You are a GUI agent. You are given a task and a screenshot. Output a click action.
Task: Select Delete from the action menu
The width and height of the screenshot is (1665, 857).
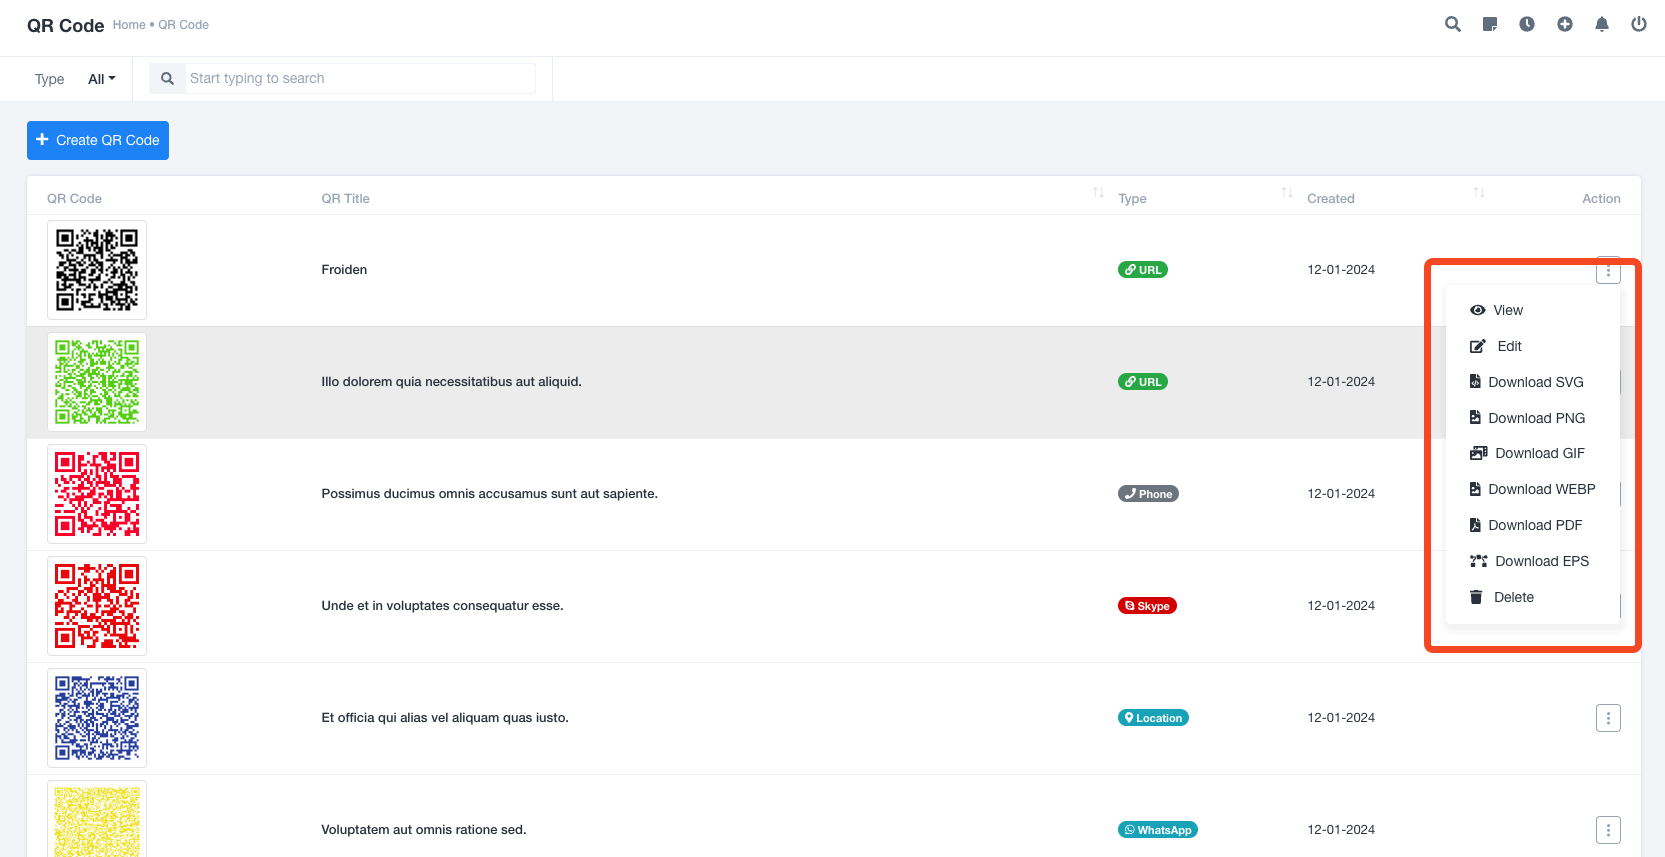point(1532,597)
